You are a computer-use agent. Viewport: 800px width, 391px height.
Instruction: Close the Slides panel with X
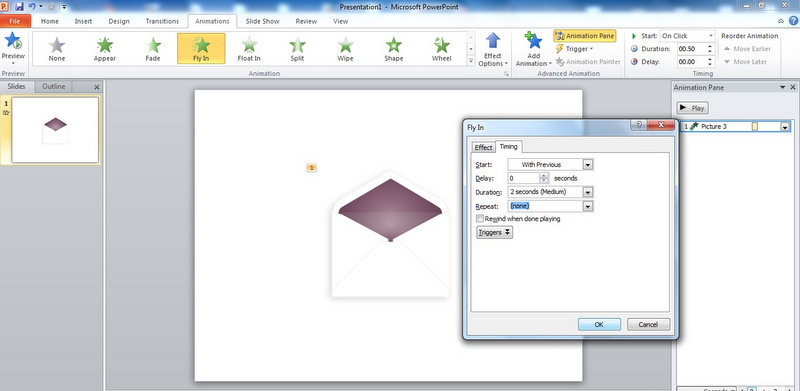[97, 87]
